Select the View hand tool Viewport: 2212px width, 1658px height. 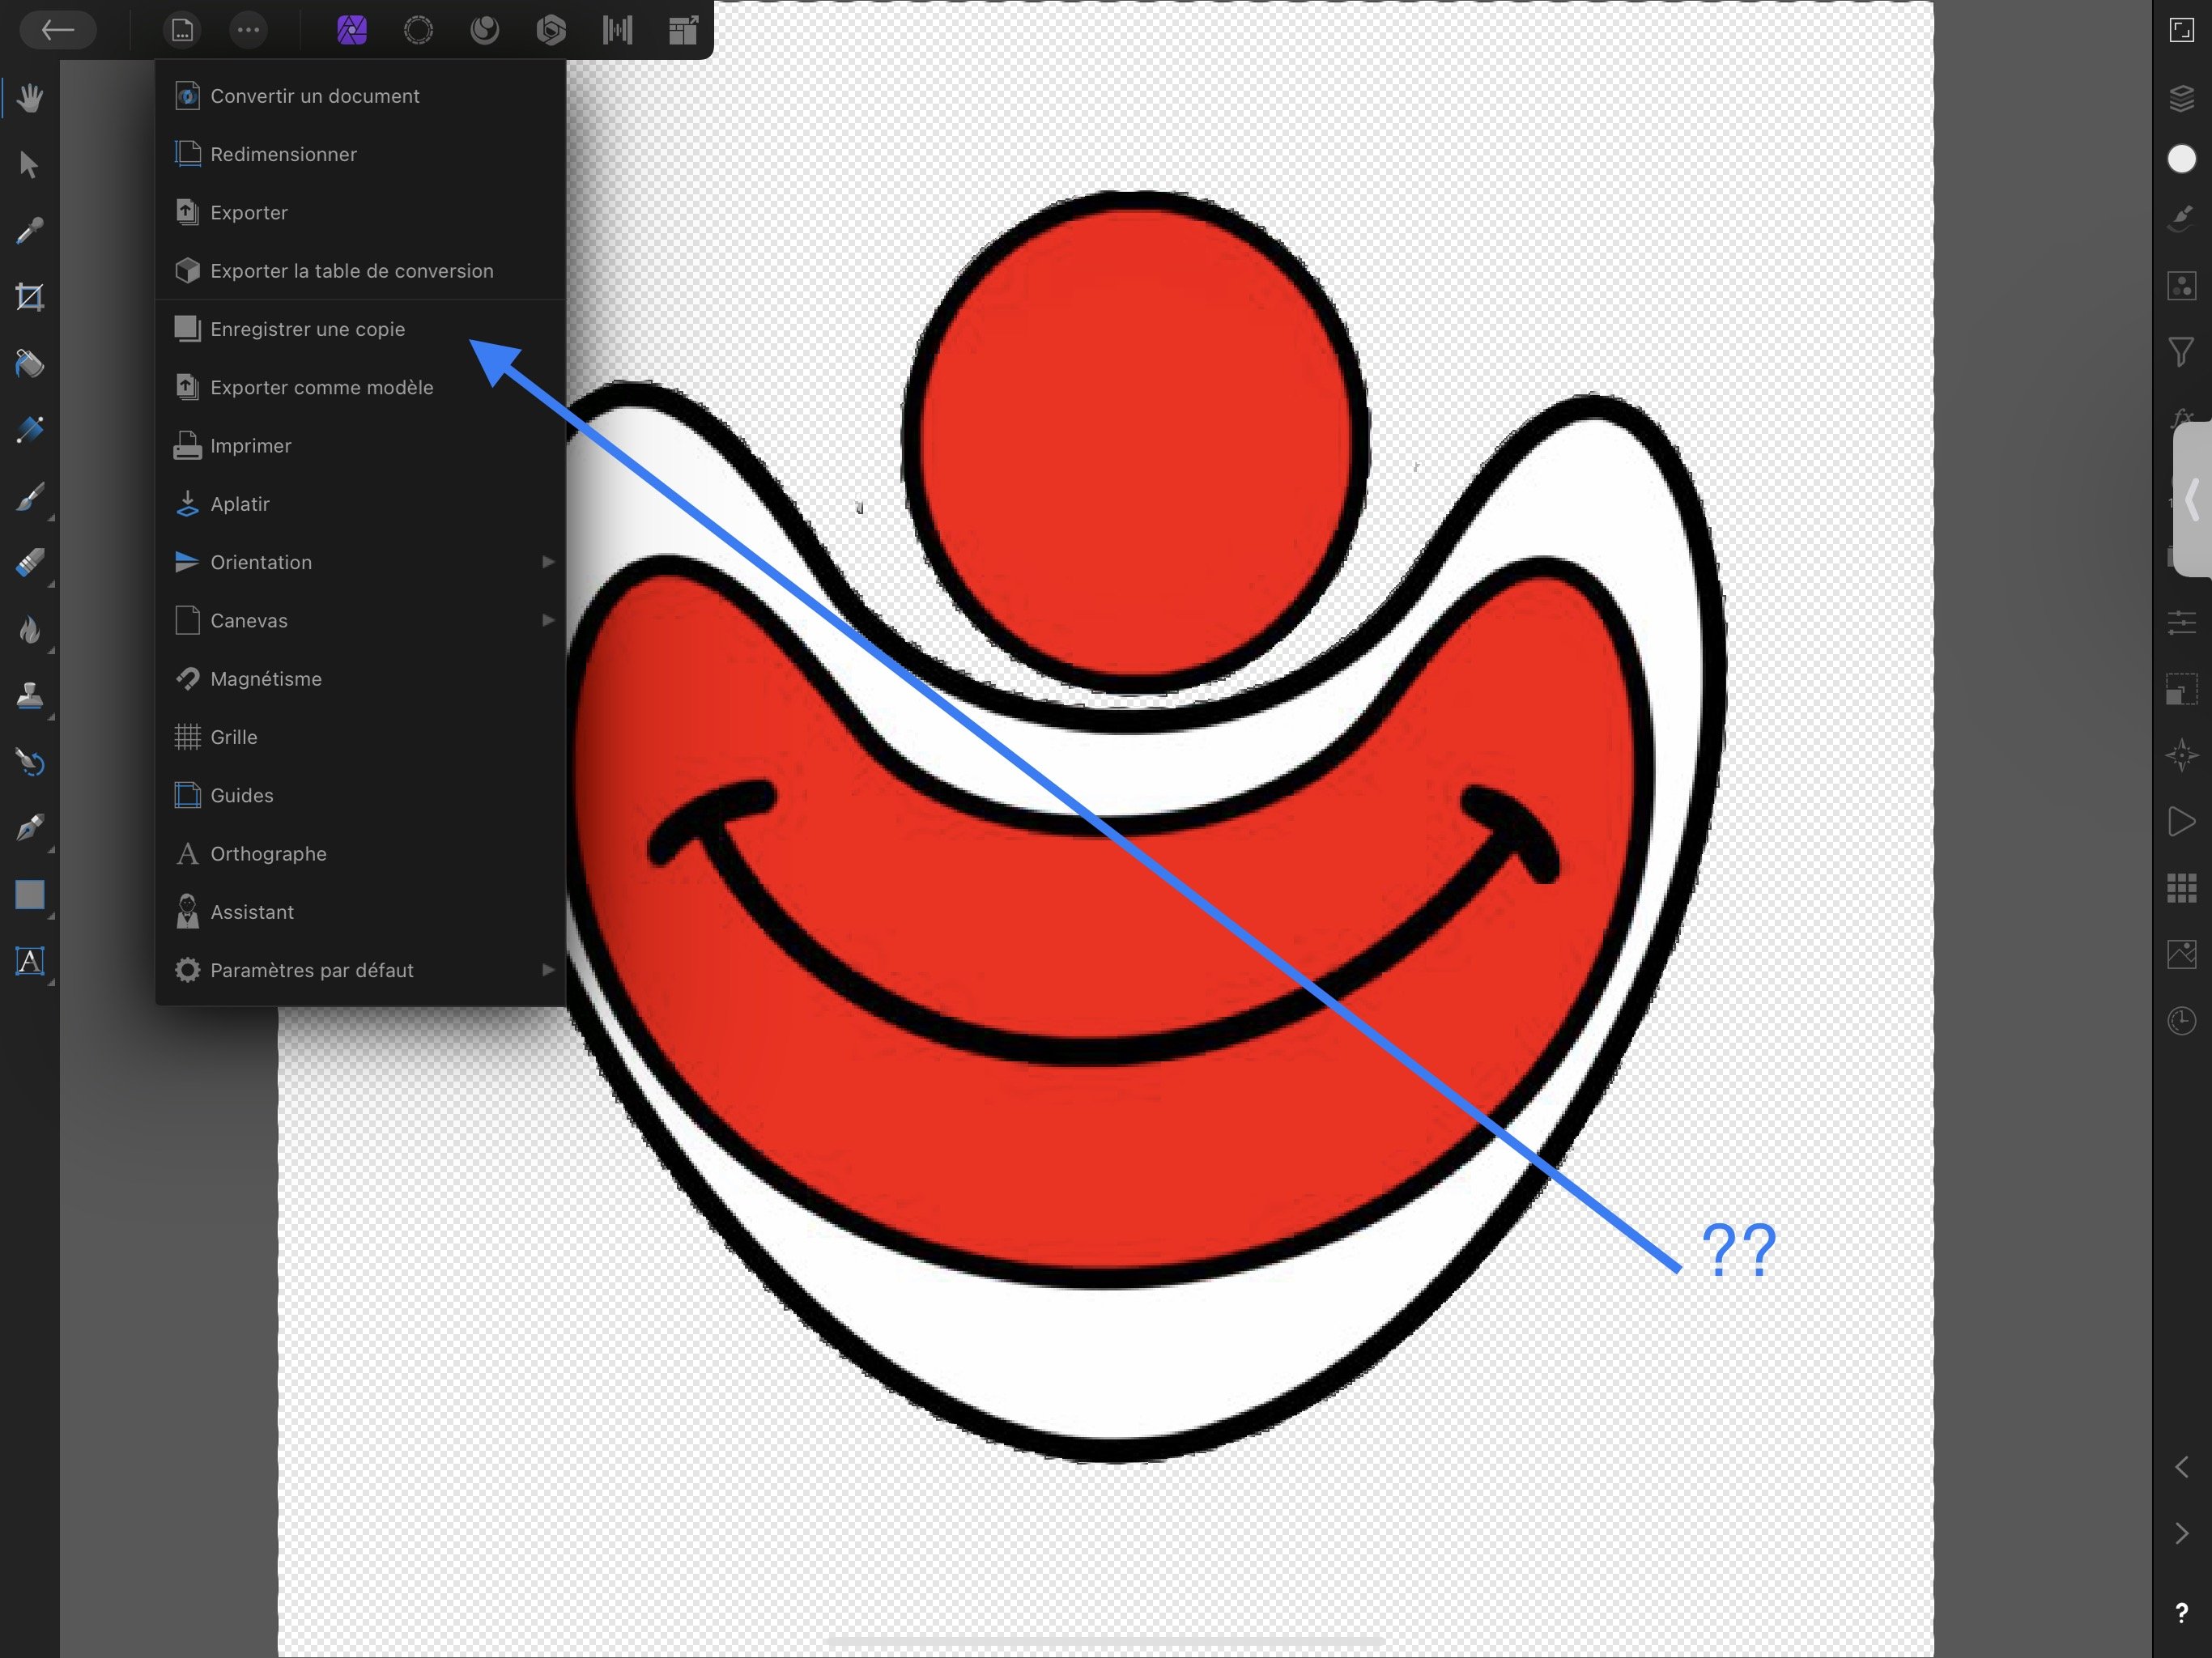[30, 98]
